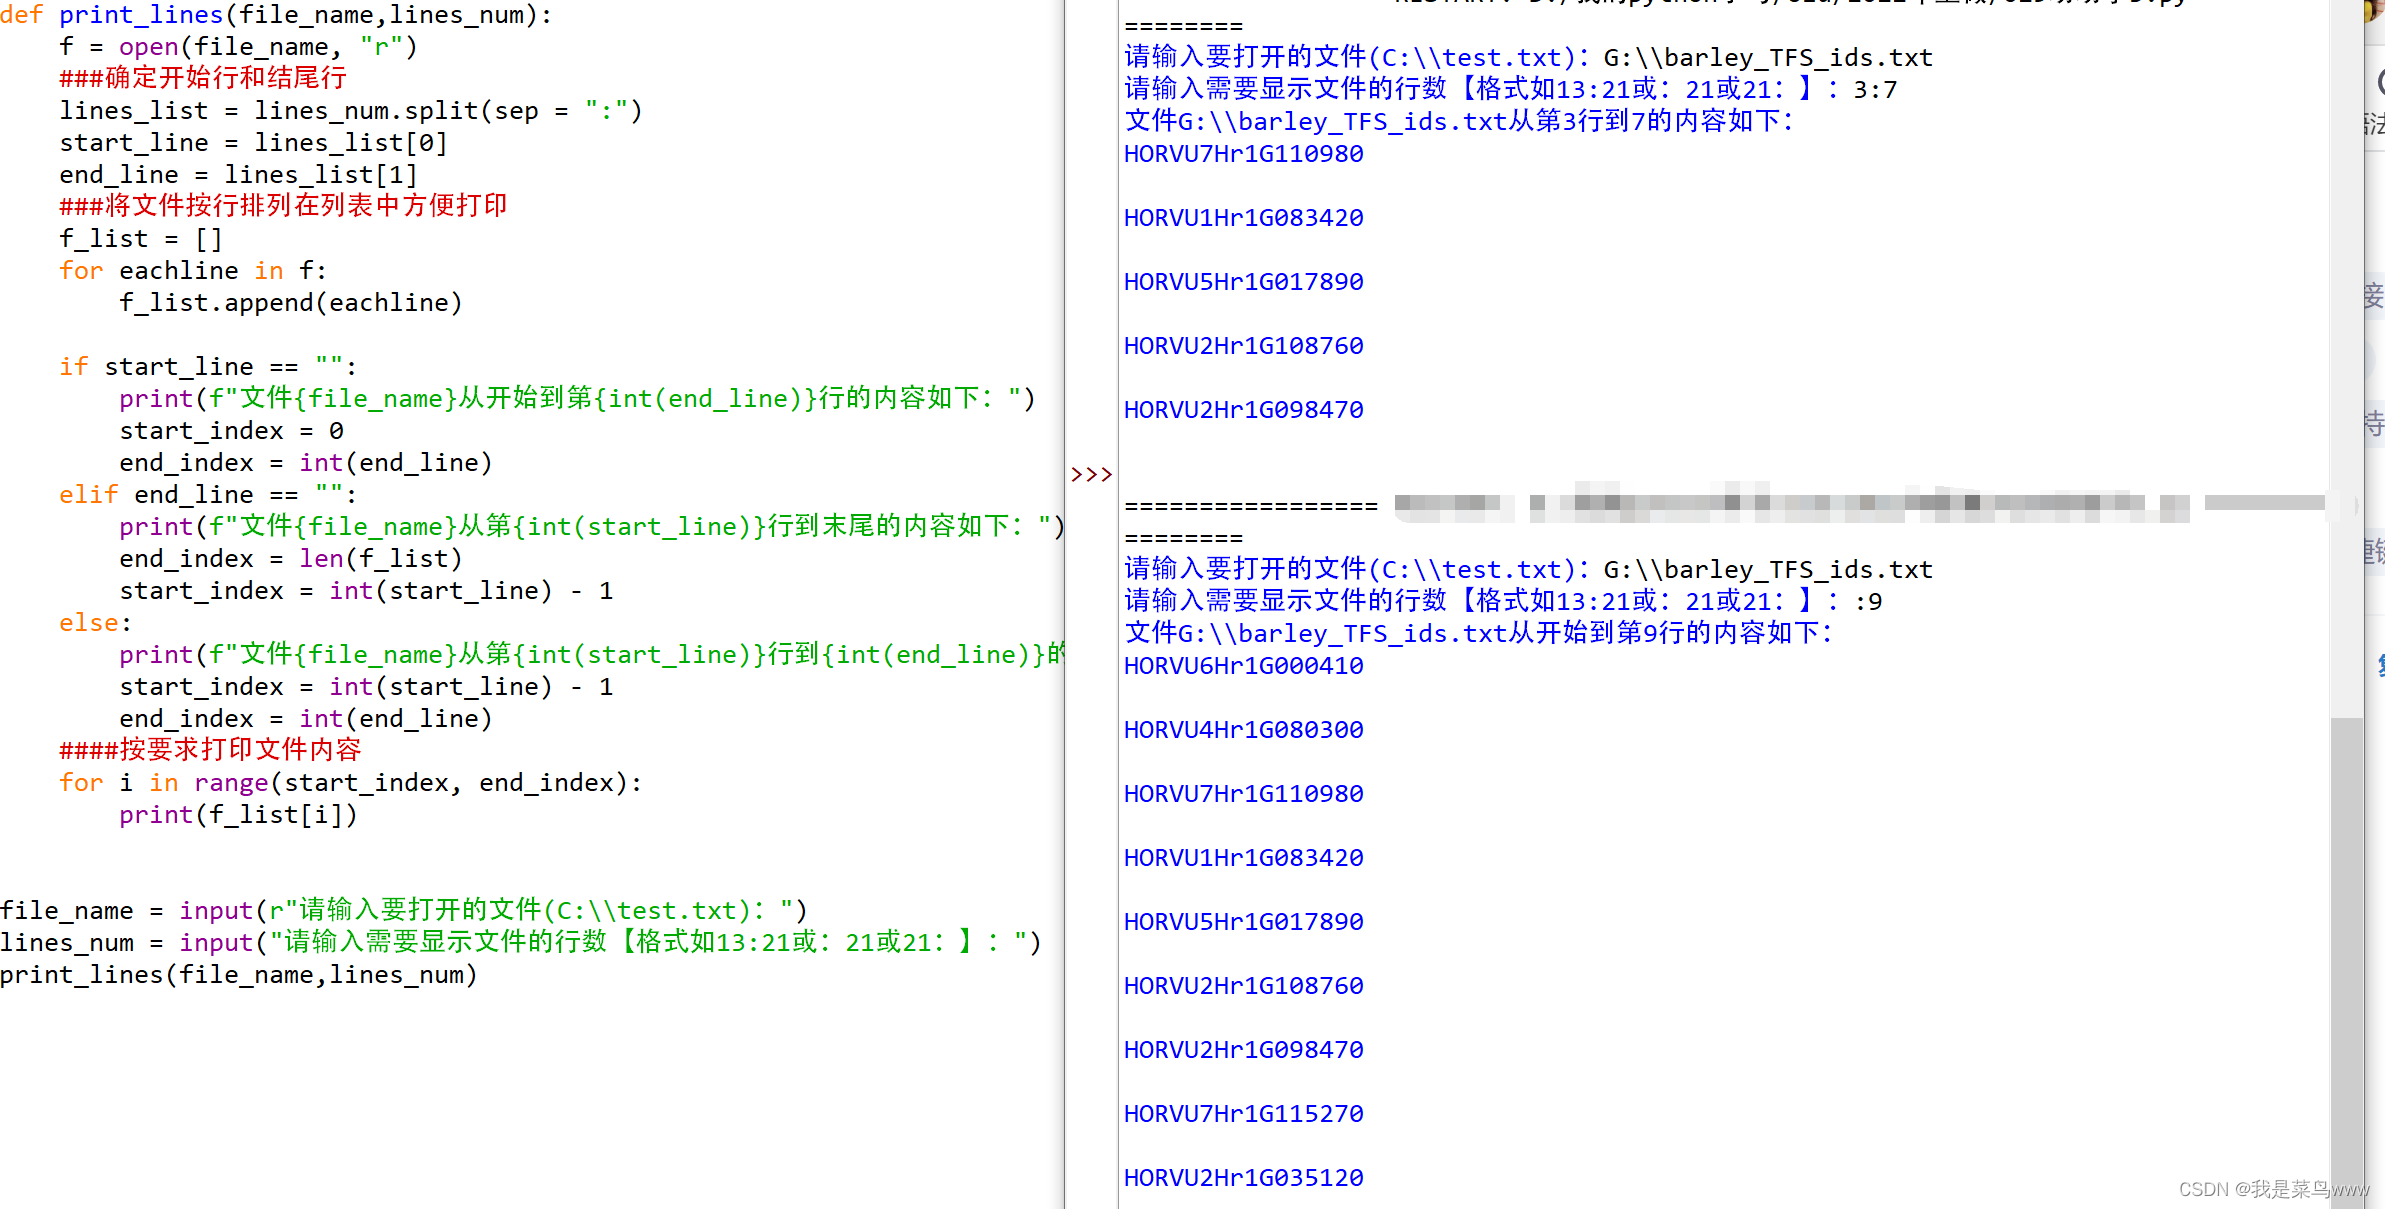Click the f_list.append(eachline) statement
The height and width of the screenshot is (1209, 2385).
coord(290,303)
